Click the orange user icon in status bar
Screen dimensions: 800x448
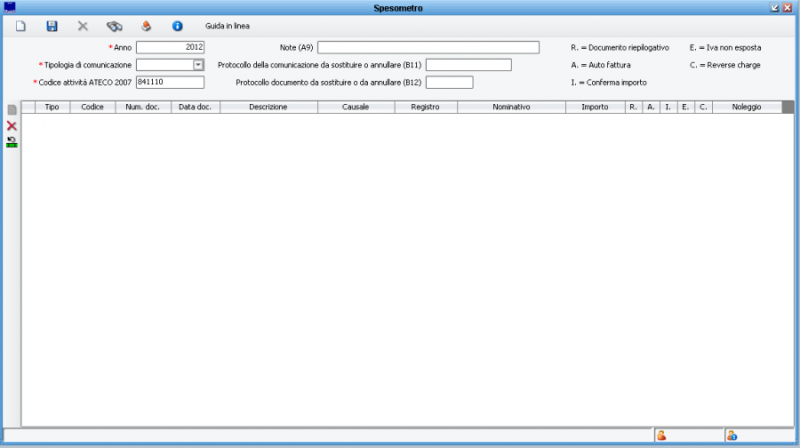(661, 435)
